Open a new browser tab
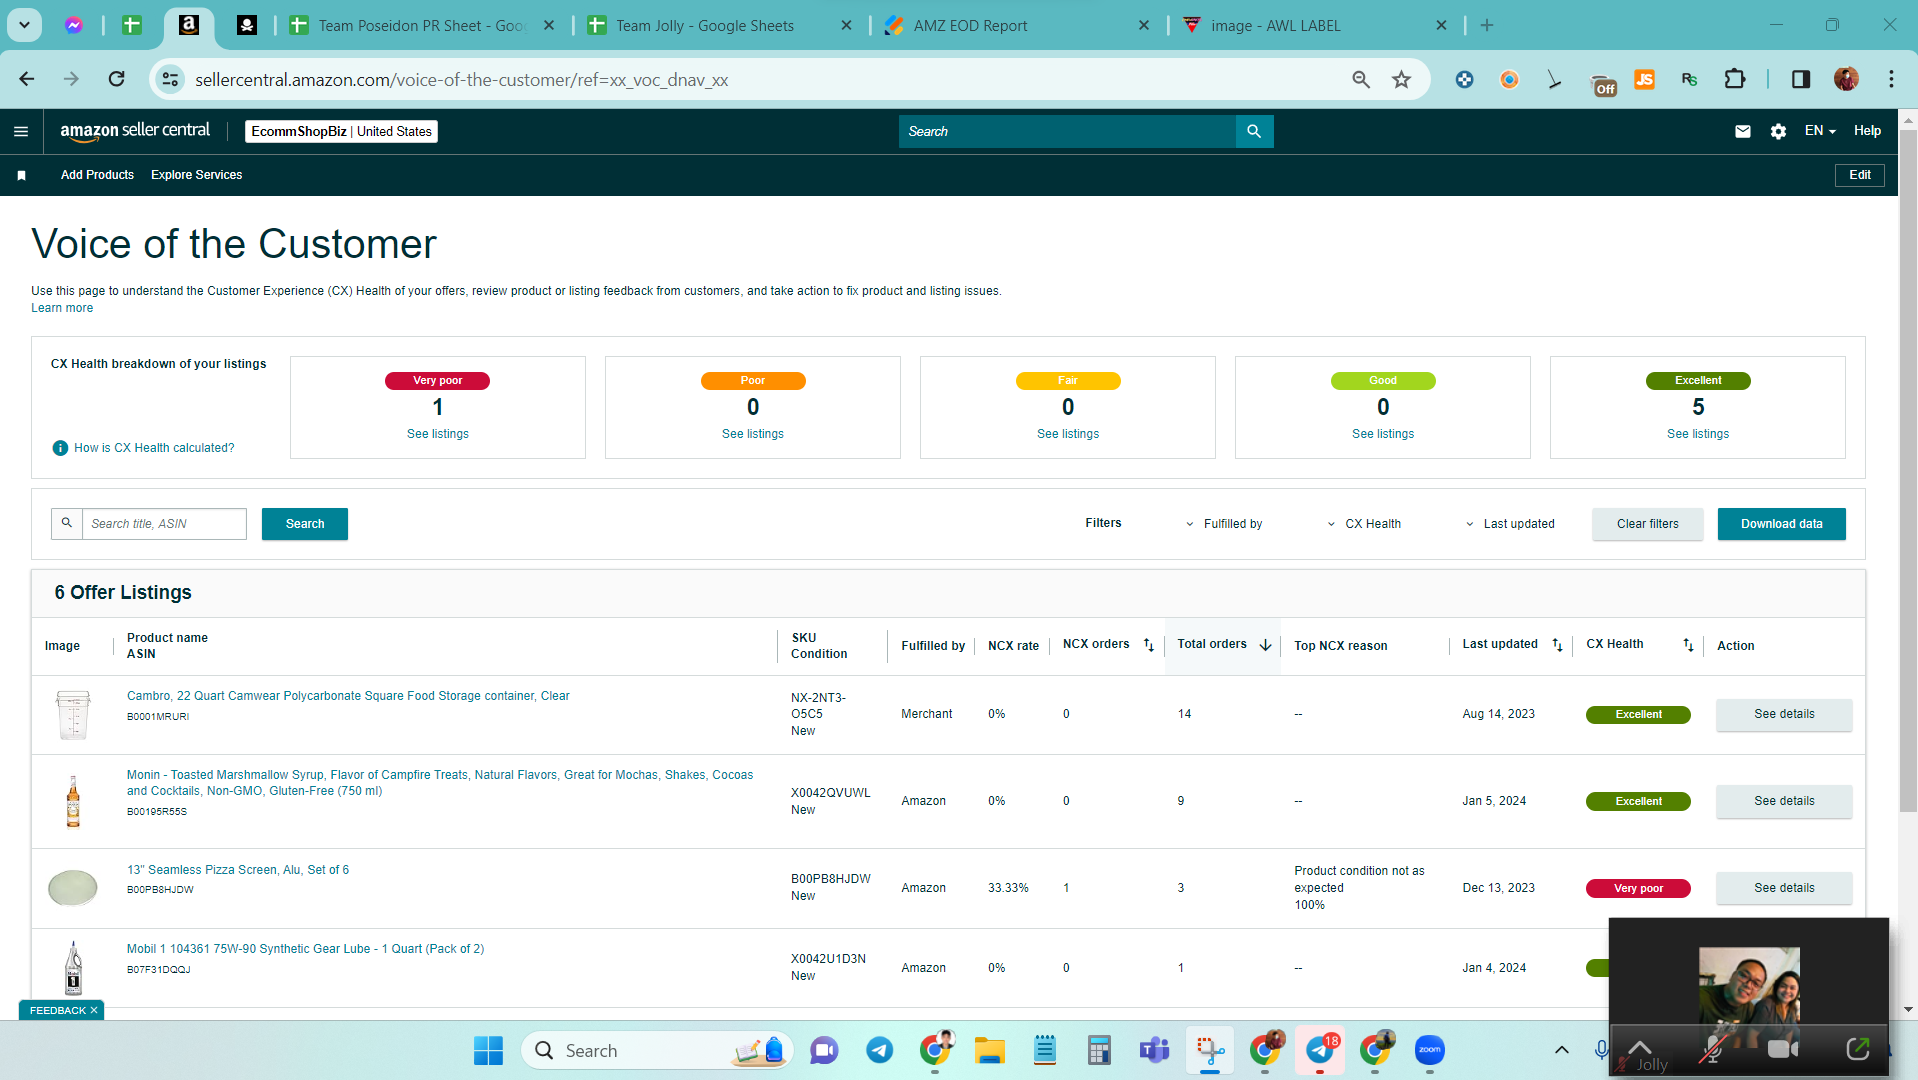The height and width of the screenshot is (1080, 1918). [1487, 26]
